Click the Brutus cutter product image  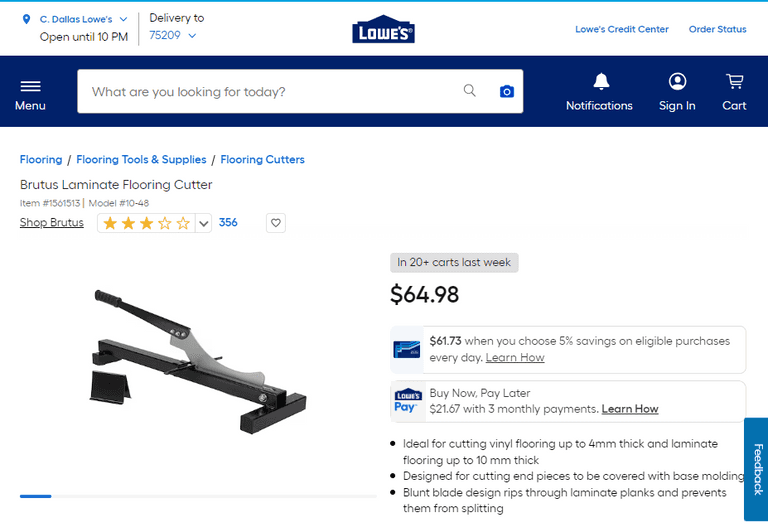pyautogui.click(x=197, y=361)
